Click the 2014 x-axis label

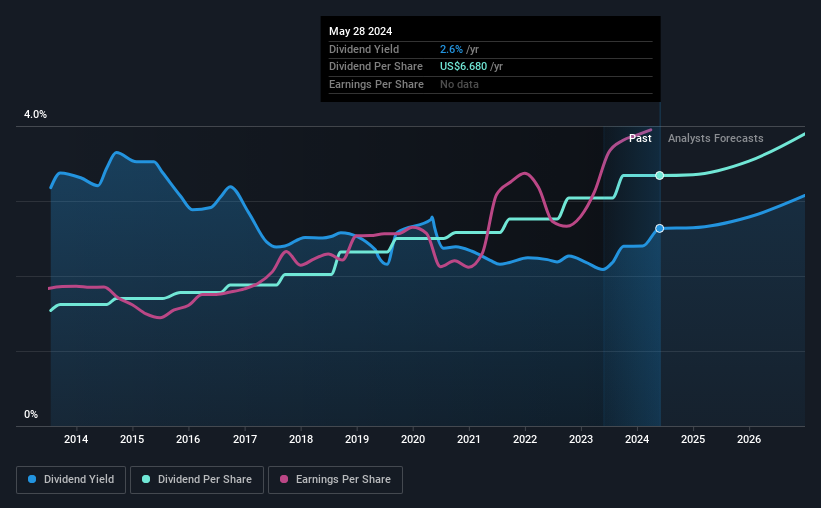pyautogui.click(x=76, y=439)
